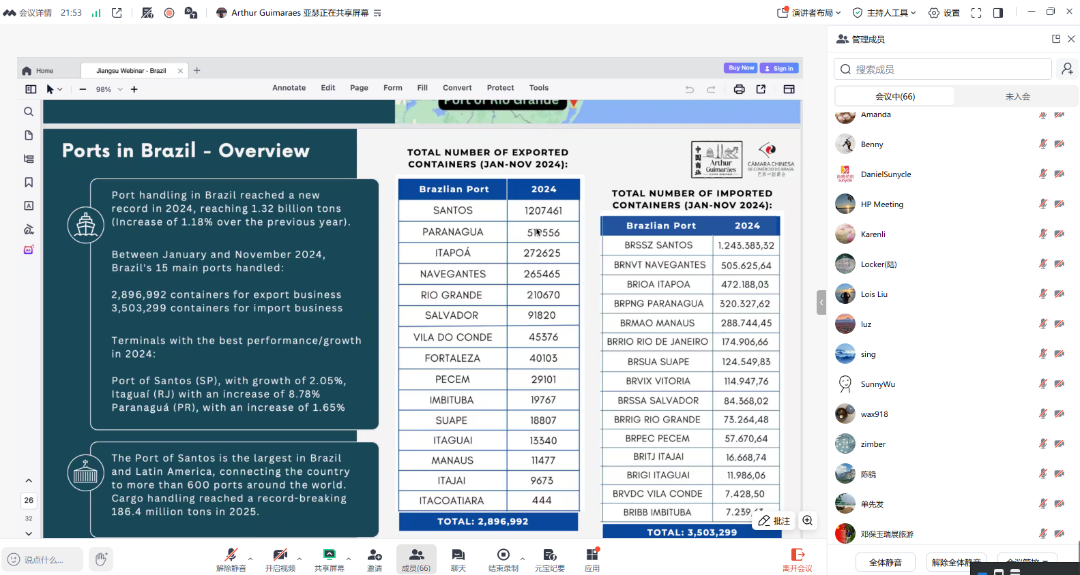Select member Lois Liu in list
Screen dimensions: 1080x575
click(953, 294)
